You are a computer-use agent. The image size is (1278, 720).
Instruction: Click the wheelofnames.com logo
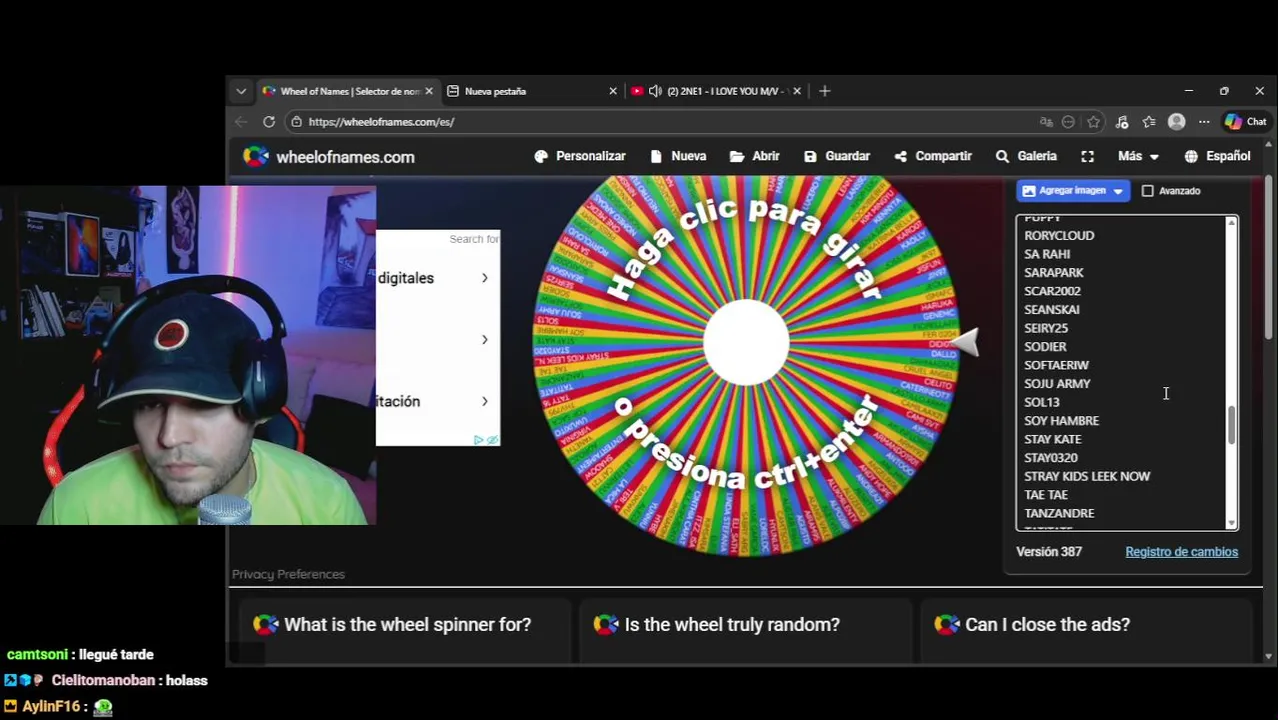(329, 157)
